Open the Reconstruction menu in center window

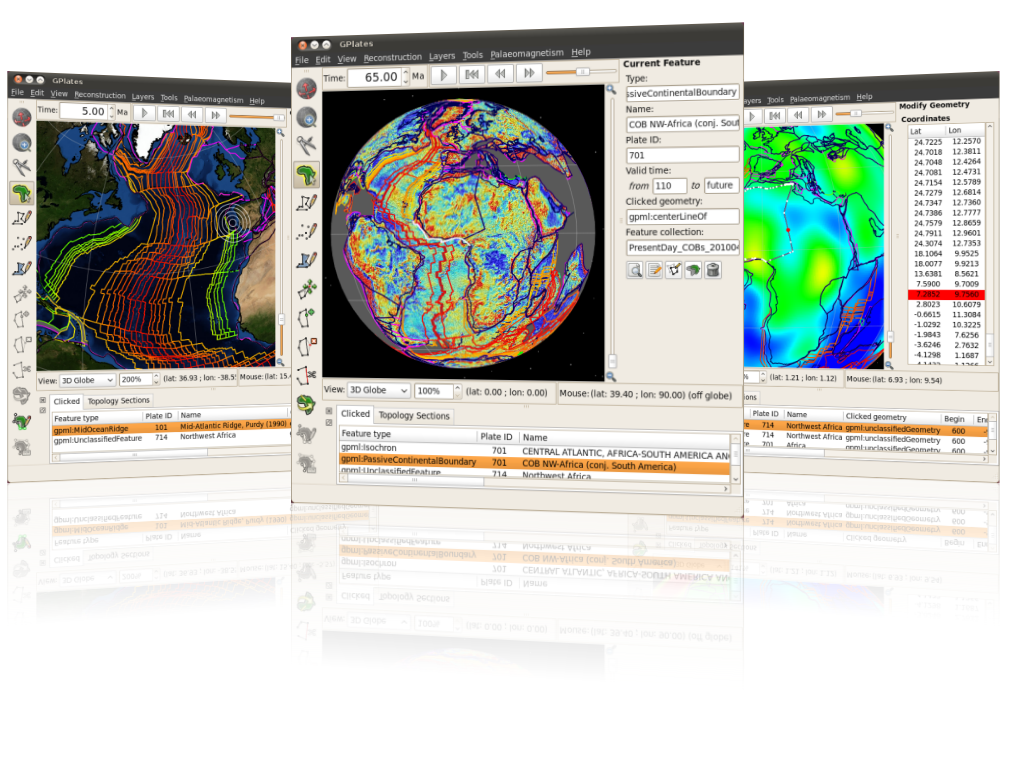point(392,57)
